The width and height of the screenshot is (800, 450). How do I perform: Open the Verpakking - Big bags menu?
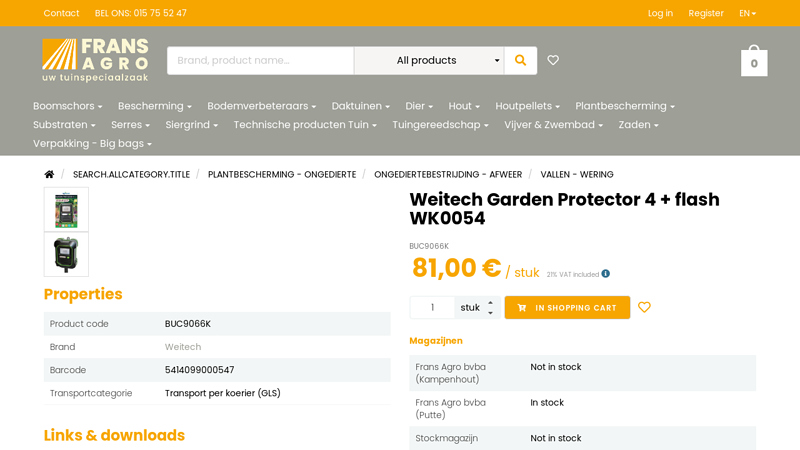click(92, 144)
